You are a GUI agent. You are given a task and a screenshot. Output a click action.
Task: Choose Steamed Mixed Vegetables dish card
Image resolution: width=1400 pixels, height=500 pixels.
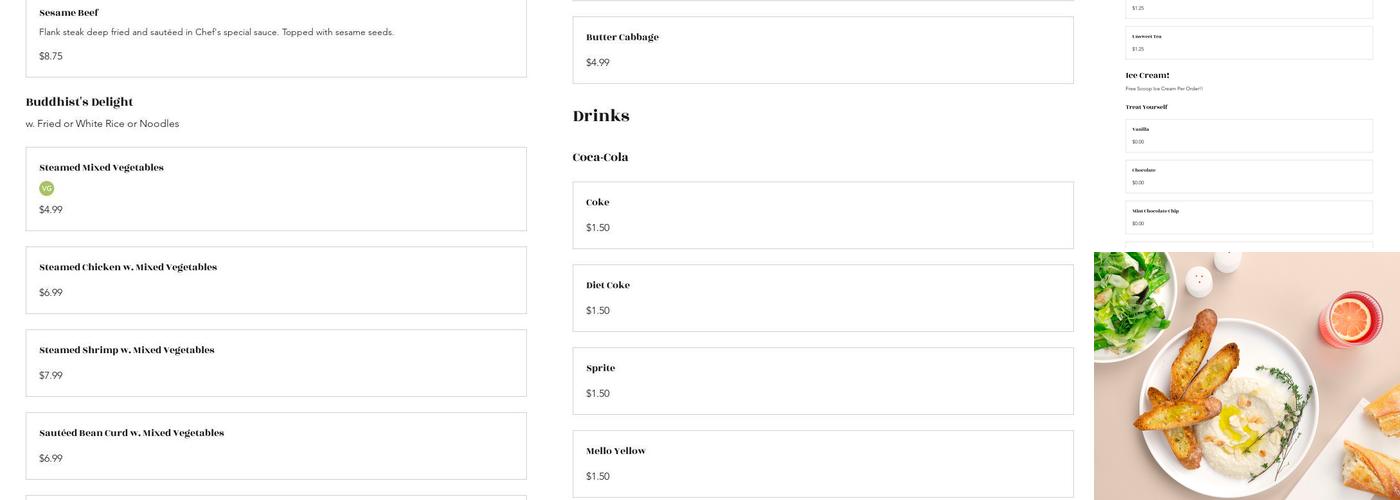pos(275,189)
